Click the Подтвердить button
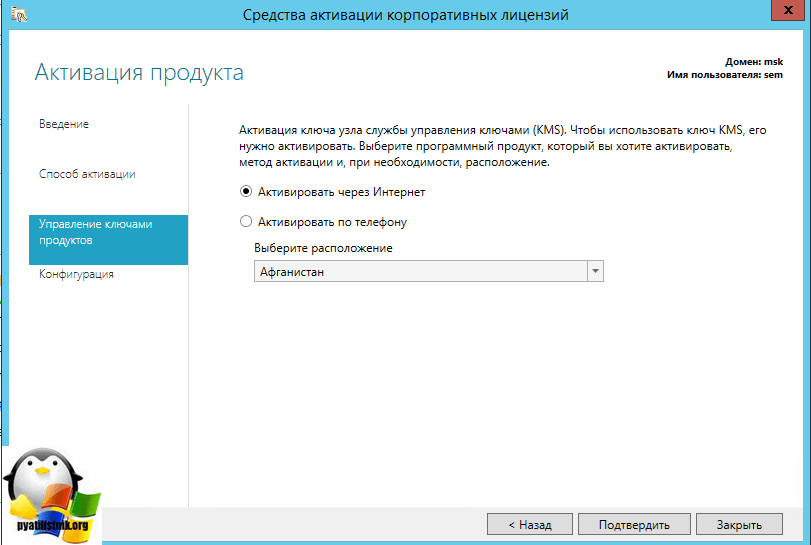 point(634,524)
